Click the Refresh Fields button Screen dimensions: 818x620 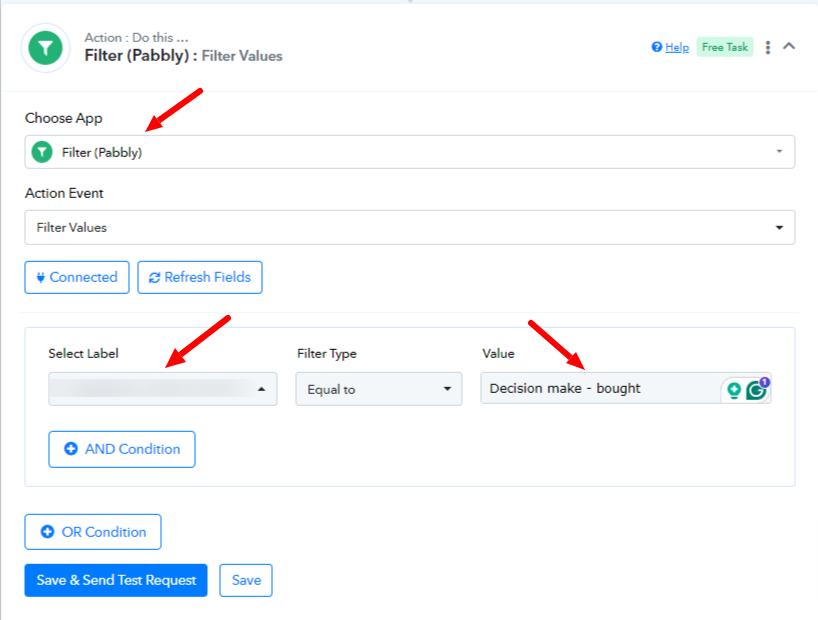pos(200,277)
